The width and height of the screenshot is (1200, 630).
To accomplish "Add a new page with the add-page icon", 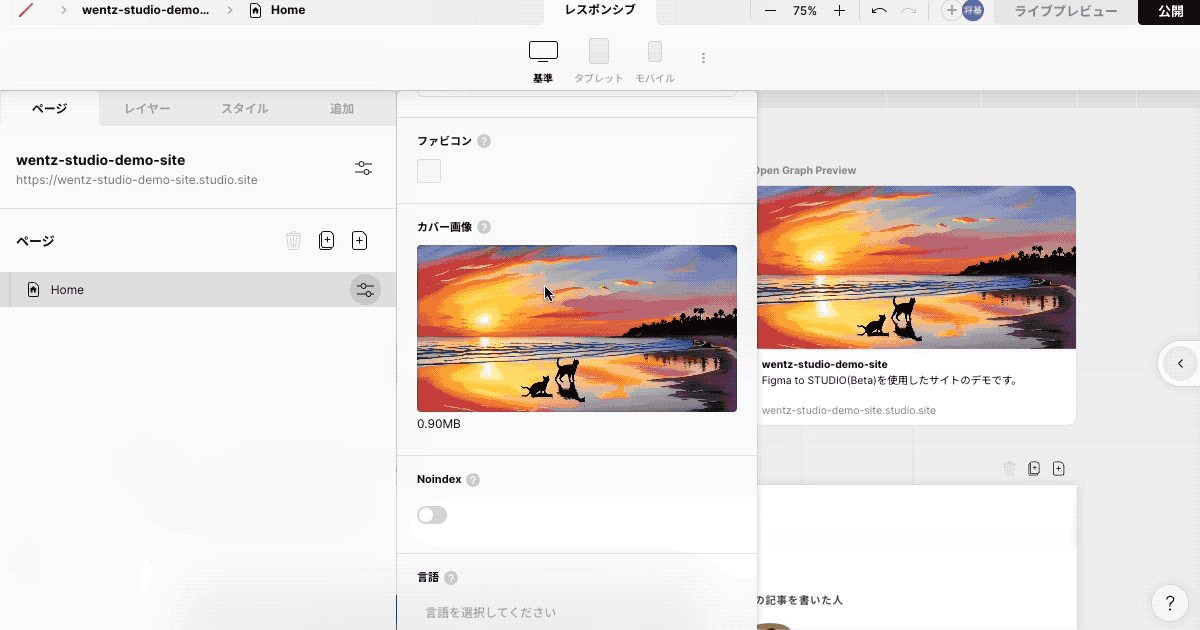I will pos(359,240).
